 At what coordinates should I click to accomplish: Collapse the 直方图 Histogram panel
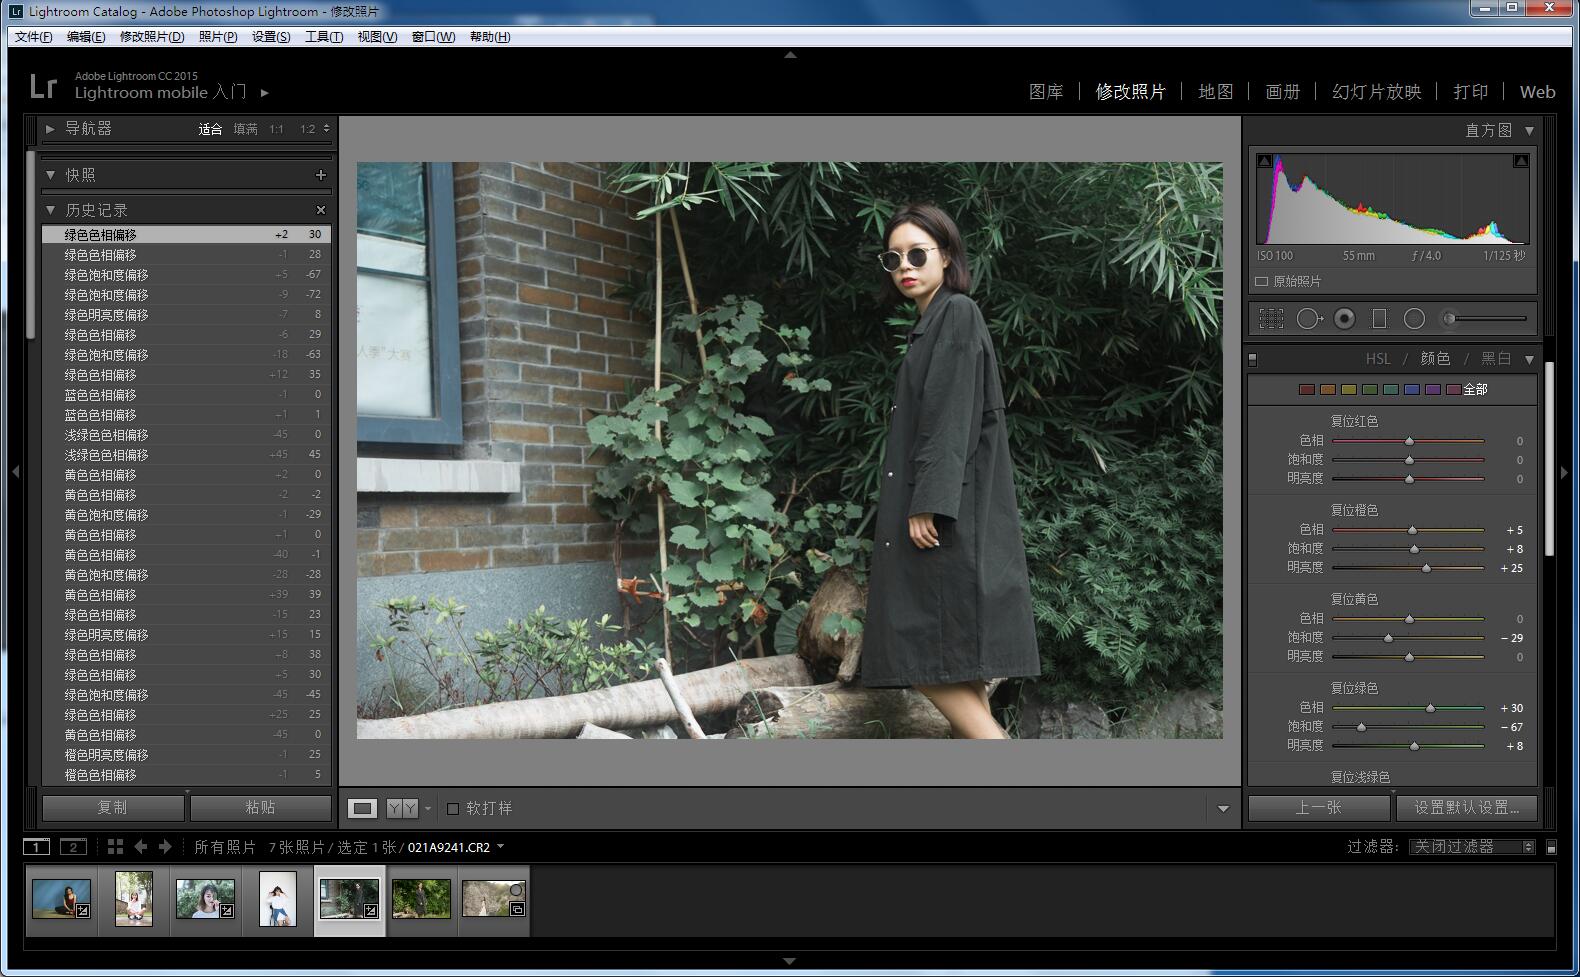pyautogui.click(x=1529, y=131)
